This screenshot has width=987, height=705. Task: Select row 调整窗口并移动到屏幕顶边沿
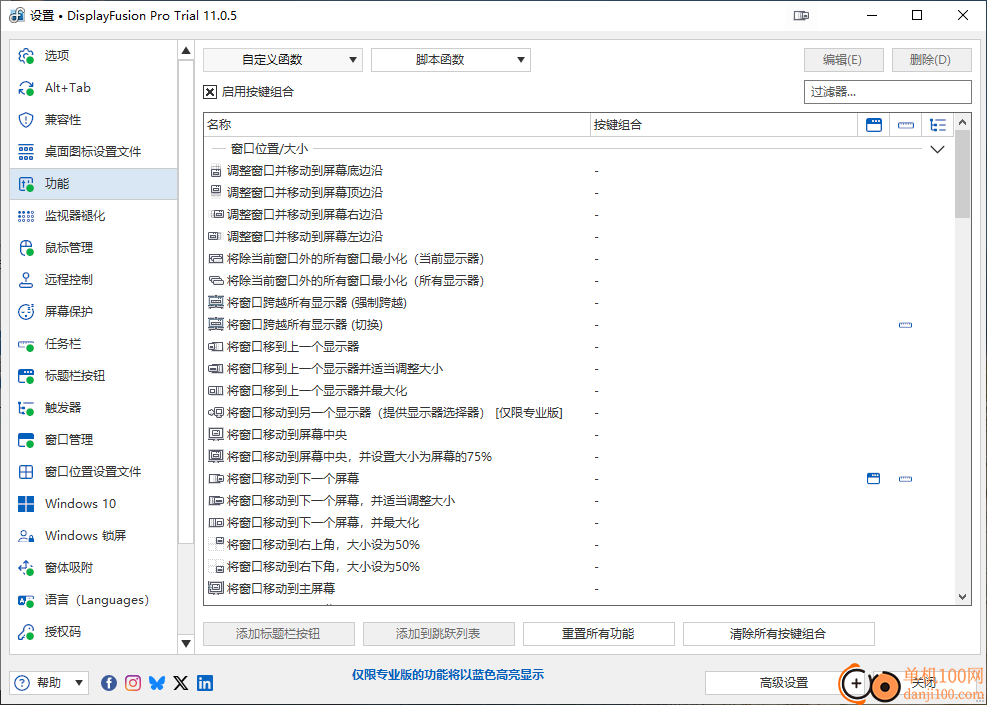coord(579,193)
